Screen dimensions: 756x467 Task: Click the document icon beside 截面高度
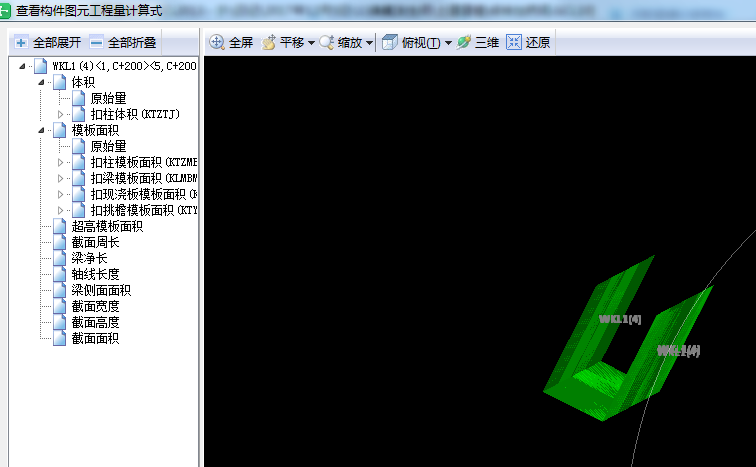tap(60, 322)
